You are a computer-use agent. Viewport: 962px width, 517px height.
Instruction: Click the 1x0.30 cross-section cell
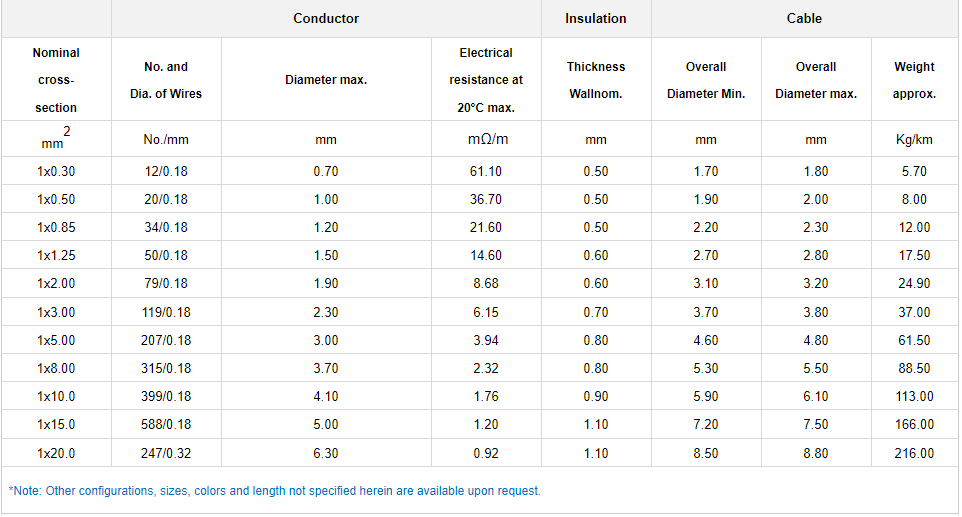pos(56,171)
